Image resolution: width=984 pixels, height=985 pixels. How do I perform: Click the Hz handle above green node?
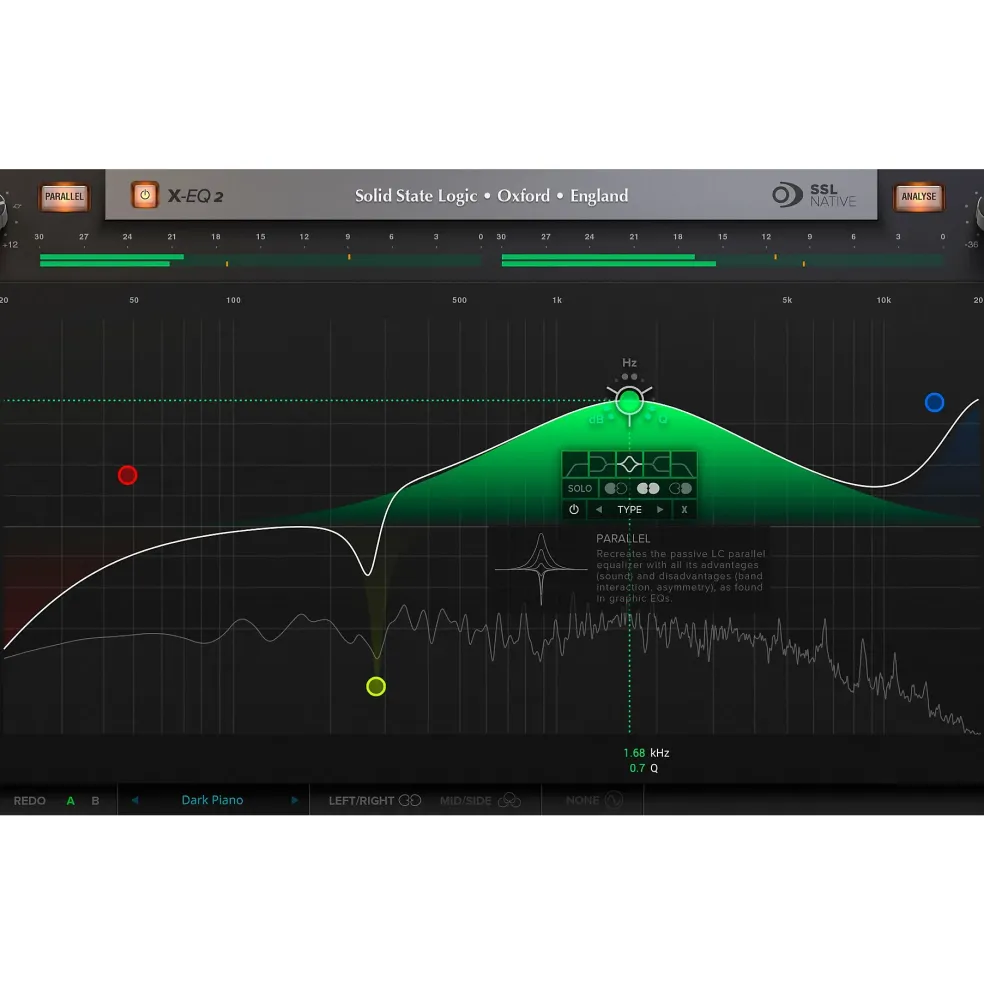629,362
